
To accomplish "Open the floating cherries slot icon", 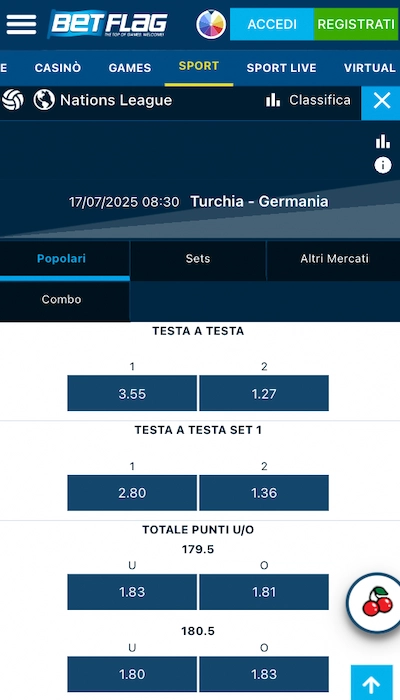I will (x=376, y=603).
